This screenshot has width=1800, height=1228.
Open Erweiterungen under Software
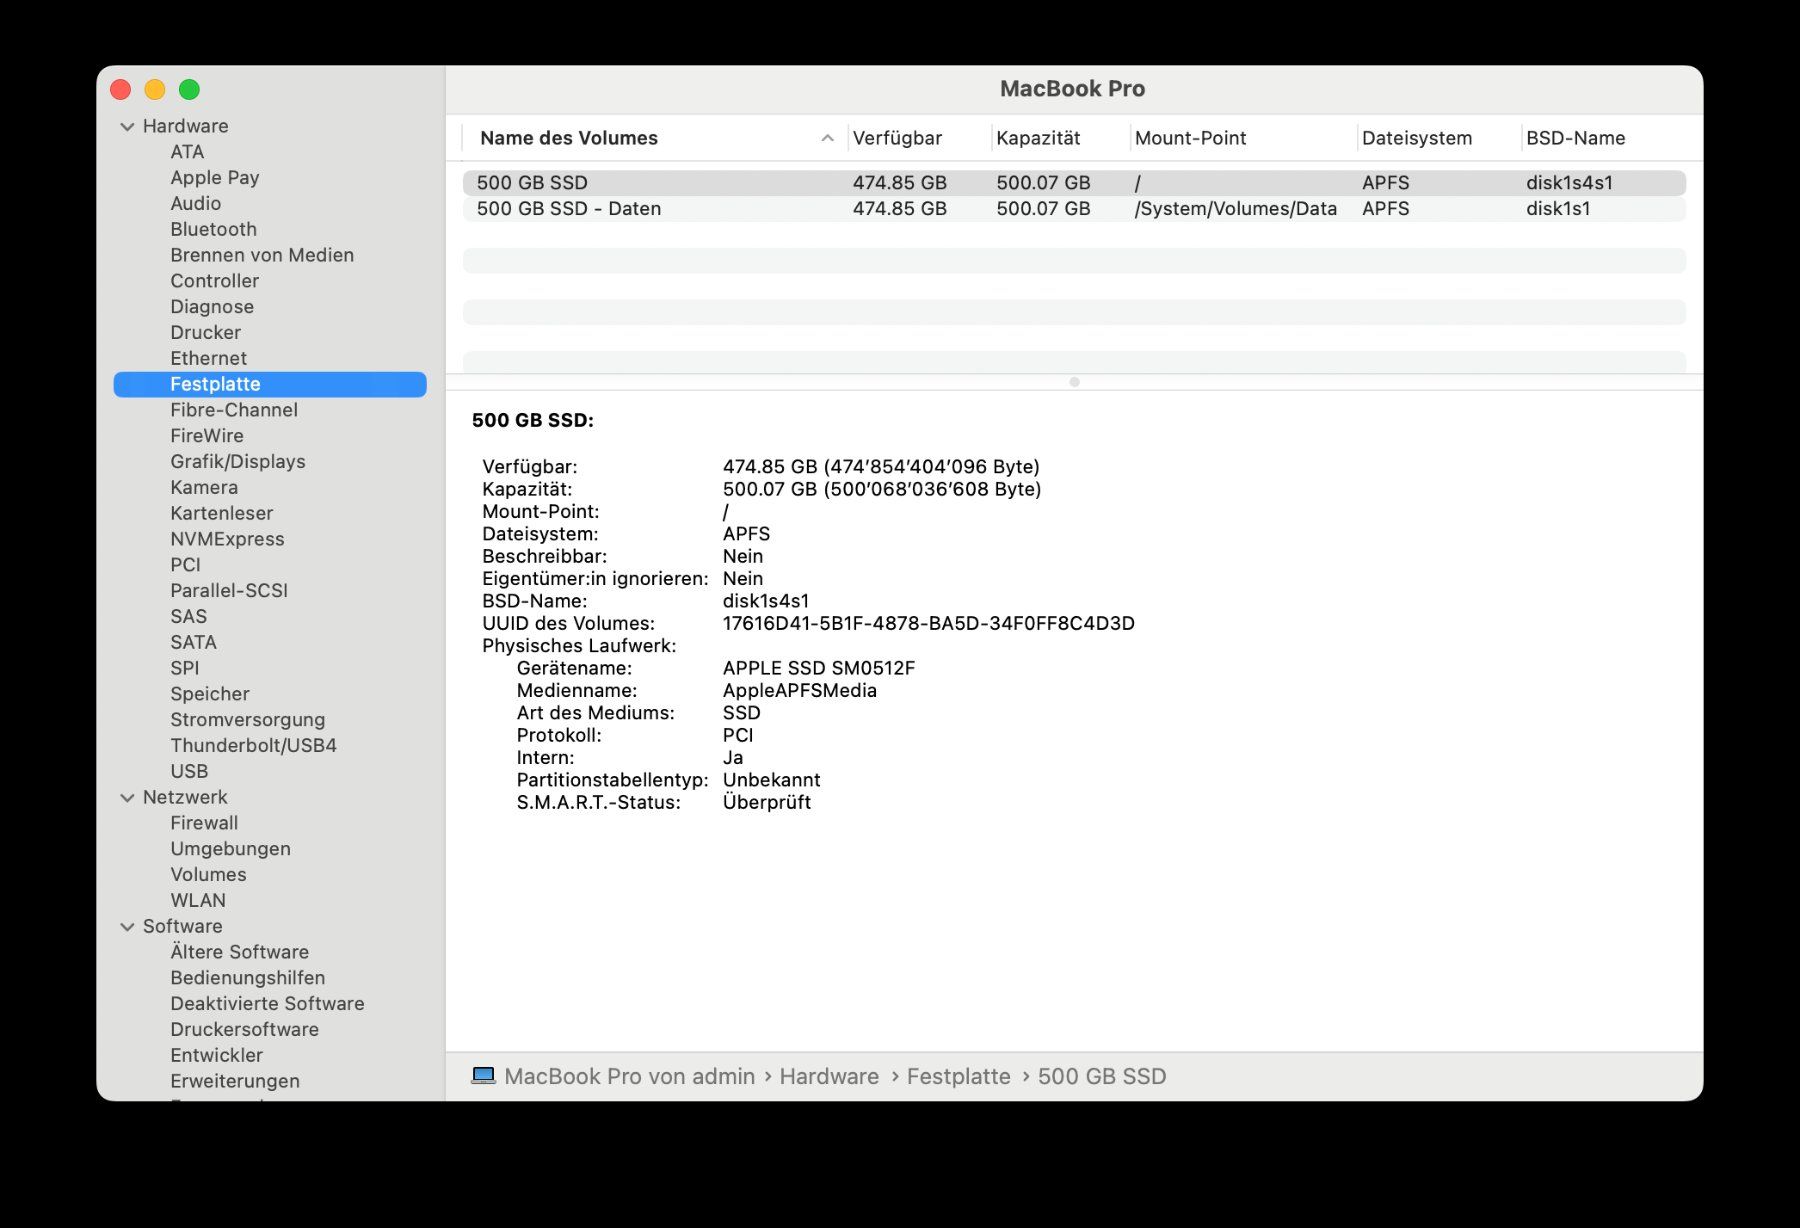click(x=235, y=1081)
